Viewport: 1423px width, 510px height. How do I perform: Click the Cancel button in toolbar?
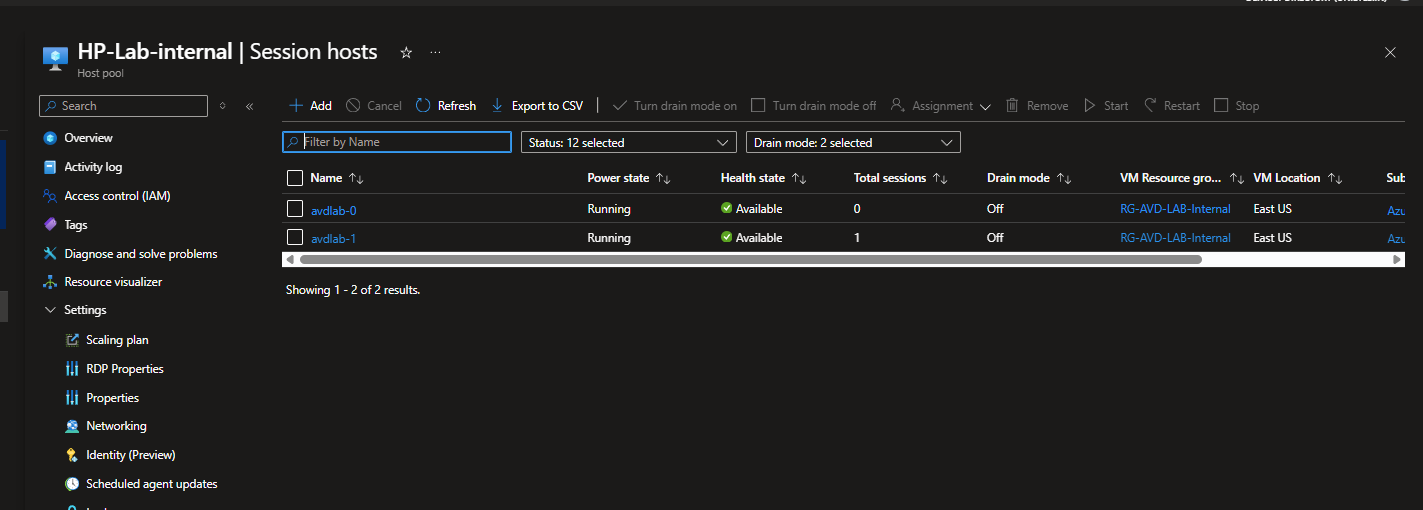[374, 106]
